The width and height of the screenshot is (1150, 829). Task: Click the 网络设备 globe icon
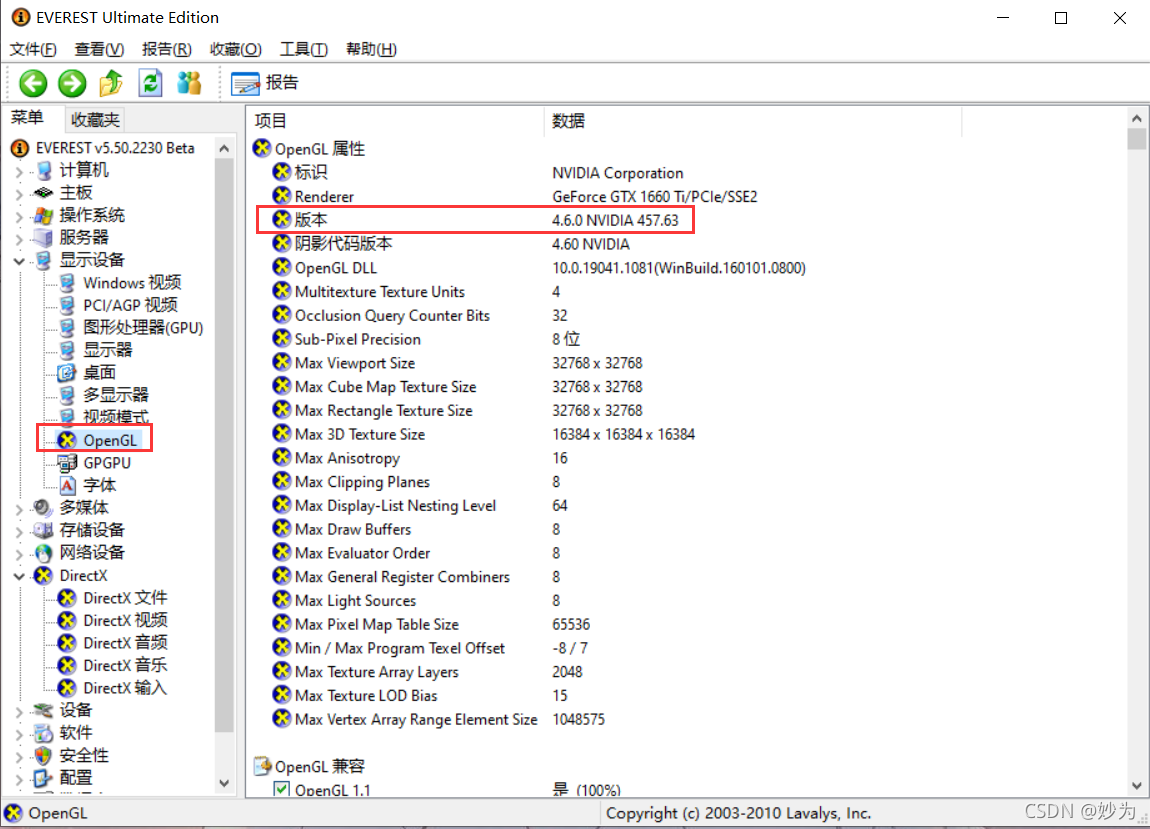pos(43,552)
